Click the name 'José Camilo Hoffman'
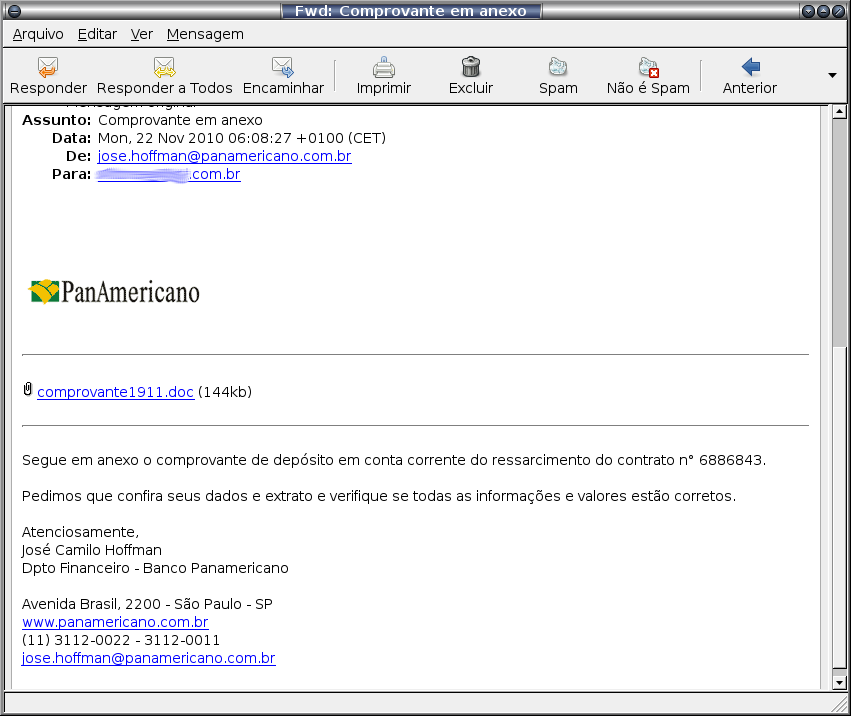The image size is (851, 716). click(92, 550)
